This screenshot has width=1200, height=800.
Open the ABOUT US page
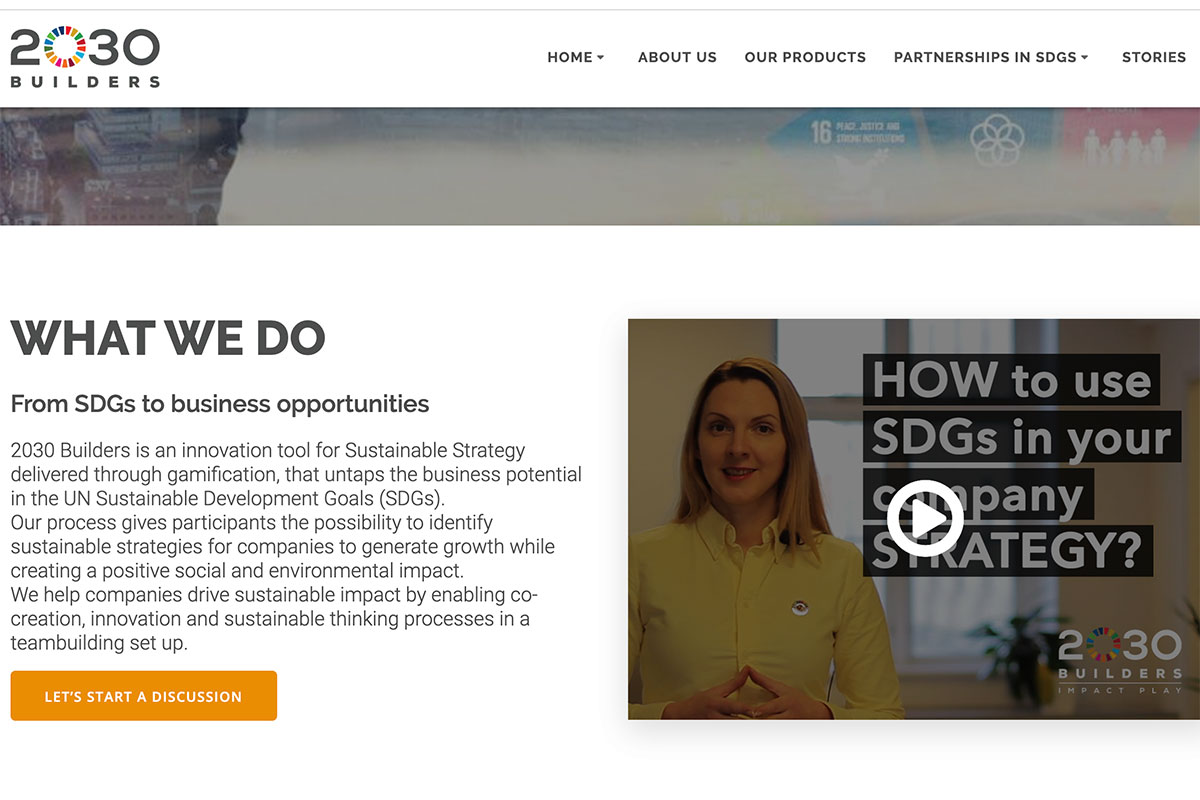pos(677,57)
